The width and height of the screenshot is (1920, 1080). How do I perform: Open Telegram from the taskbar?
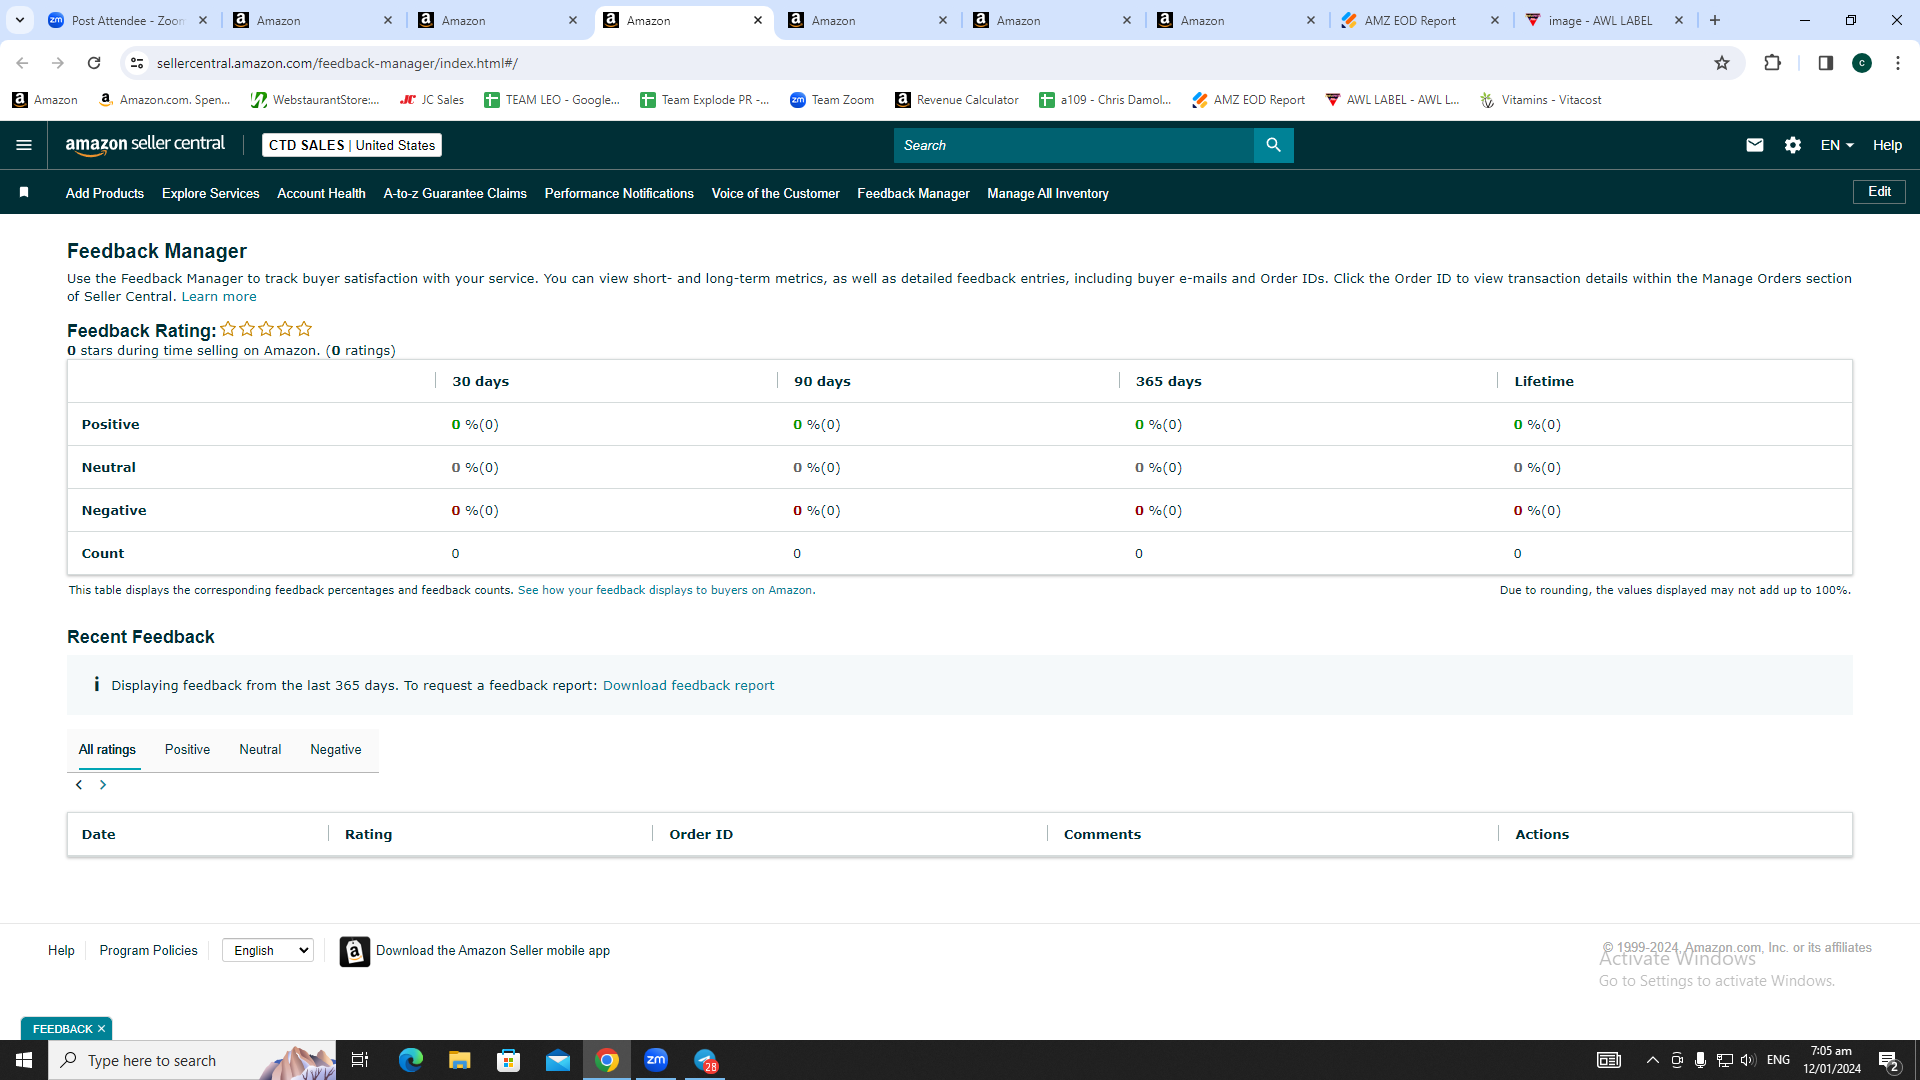click(x=706, y=1060)
